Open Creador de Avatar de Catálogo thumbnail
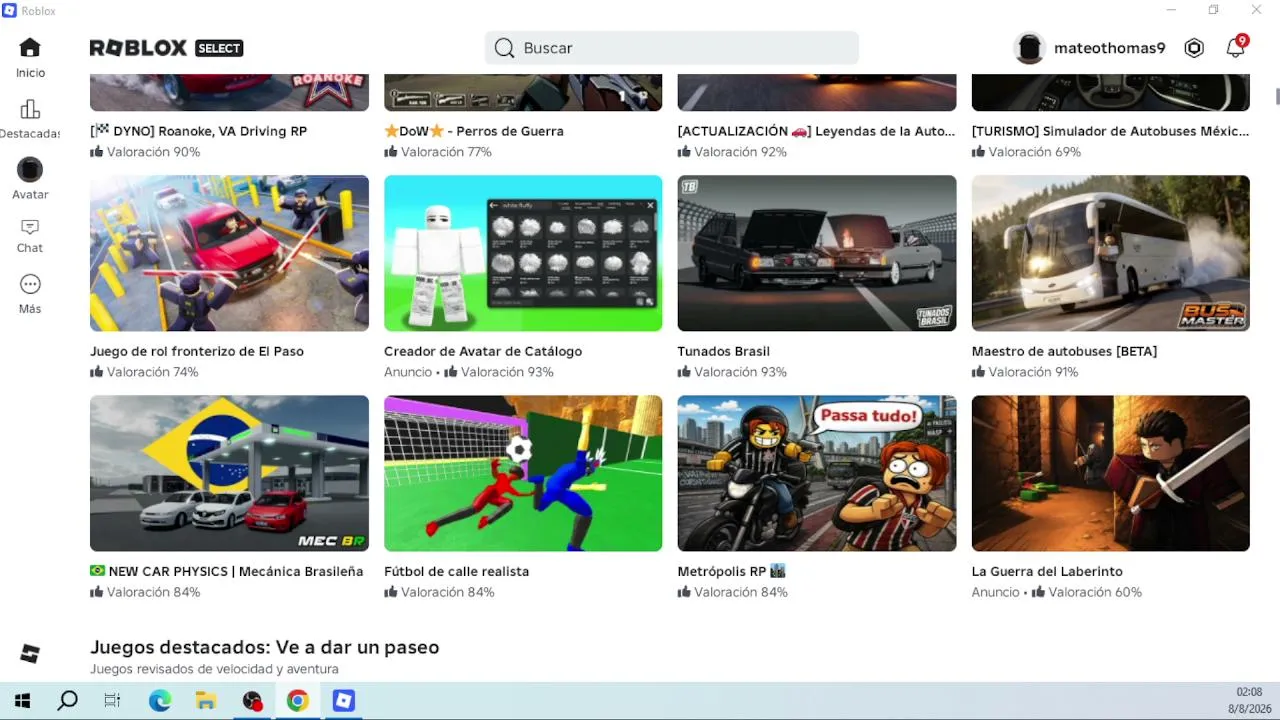Screen dimensions: 1280x720 pyautogui.click(x=523, y=253)
